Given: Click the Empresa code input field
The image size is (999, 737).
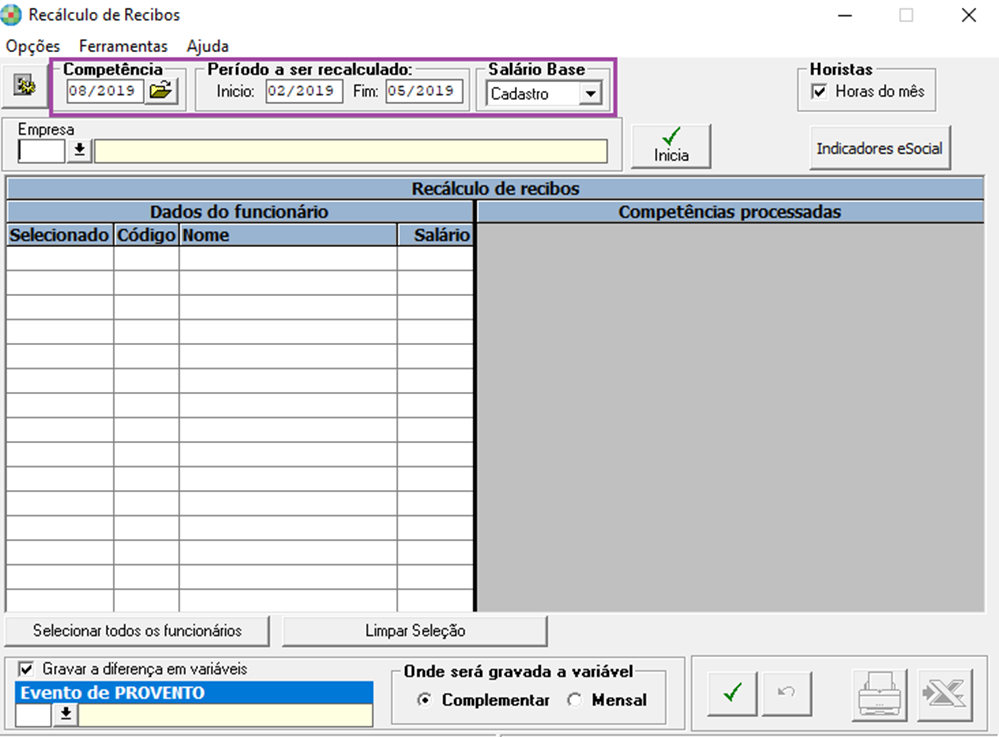Looking at the screenshot, I should (x=41, y=152).
